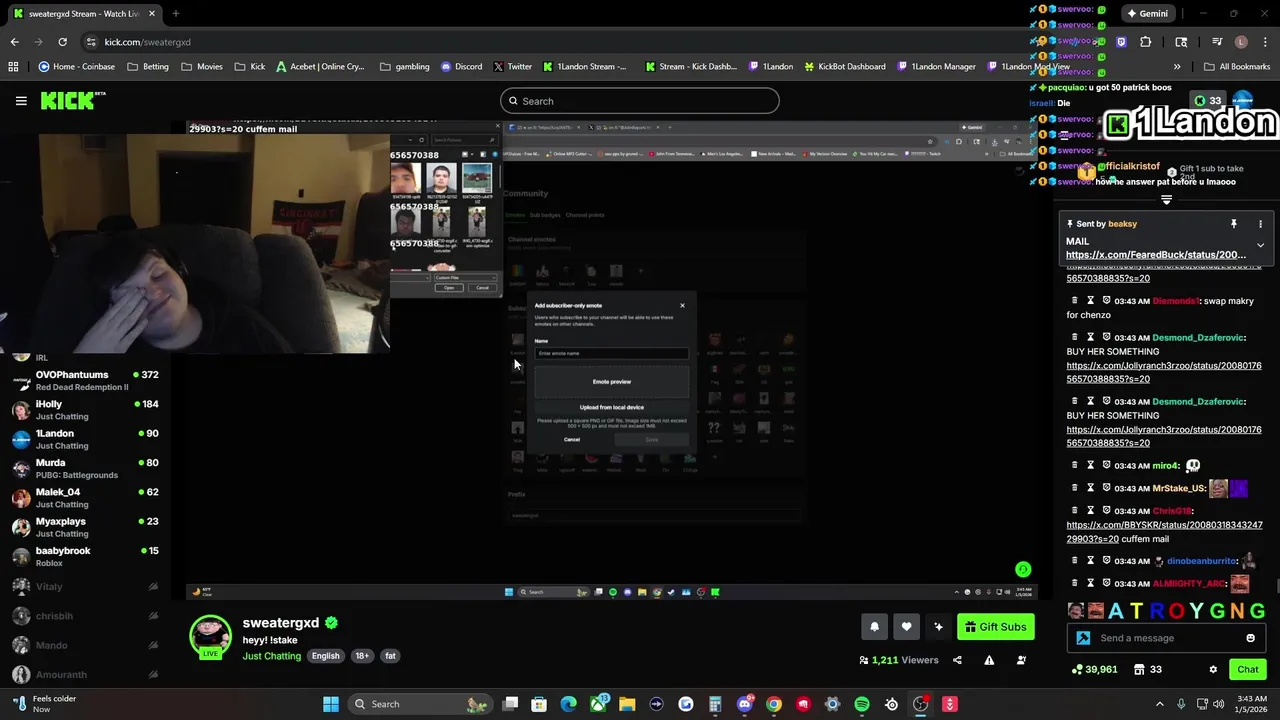This screenshot has width=1280, height=720.
Task: Open the Discord bookmark
Action: coord(461,67)
